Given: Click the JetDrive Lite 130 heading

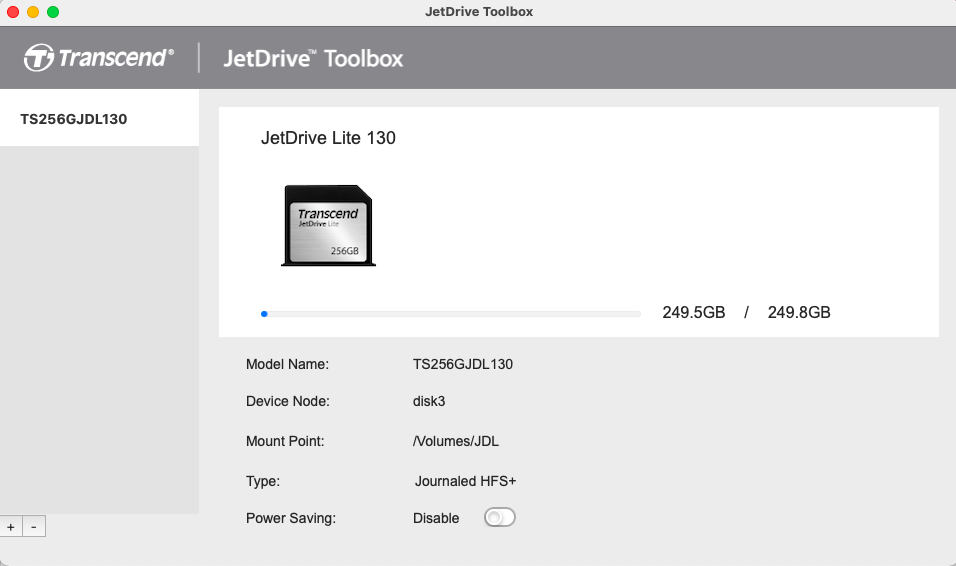Looking at the screenshot, I should 328,138.
